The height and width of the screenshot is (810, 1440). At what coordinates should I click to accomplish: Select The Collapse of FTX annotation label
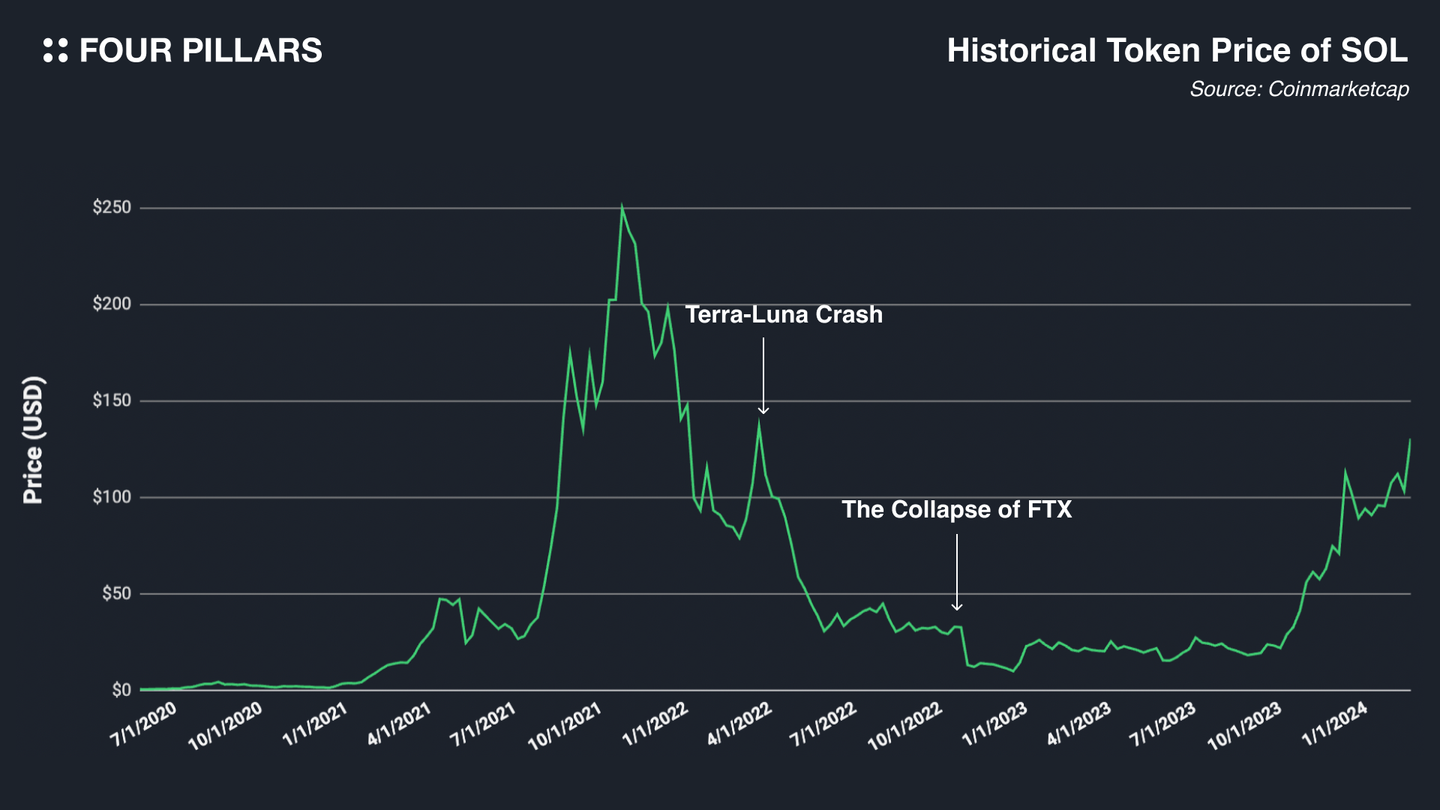(957, 510)
